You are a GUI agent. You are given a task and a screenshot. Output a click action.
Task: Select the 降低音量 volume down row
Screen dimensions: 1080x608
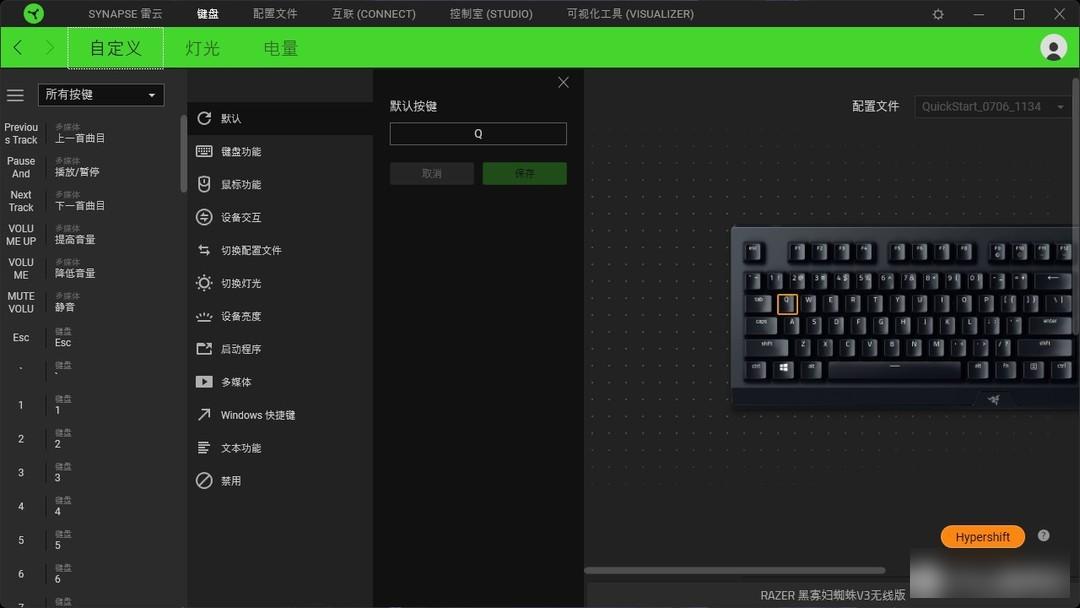(92, 269)
